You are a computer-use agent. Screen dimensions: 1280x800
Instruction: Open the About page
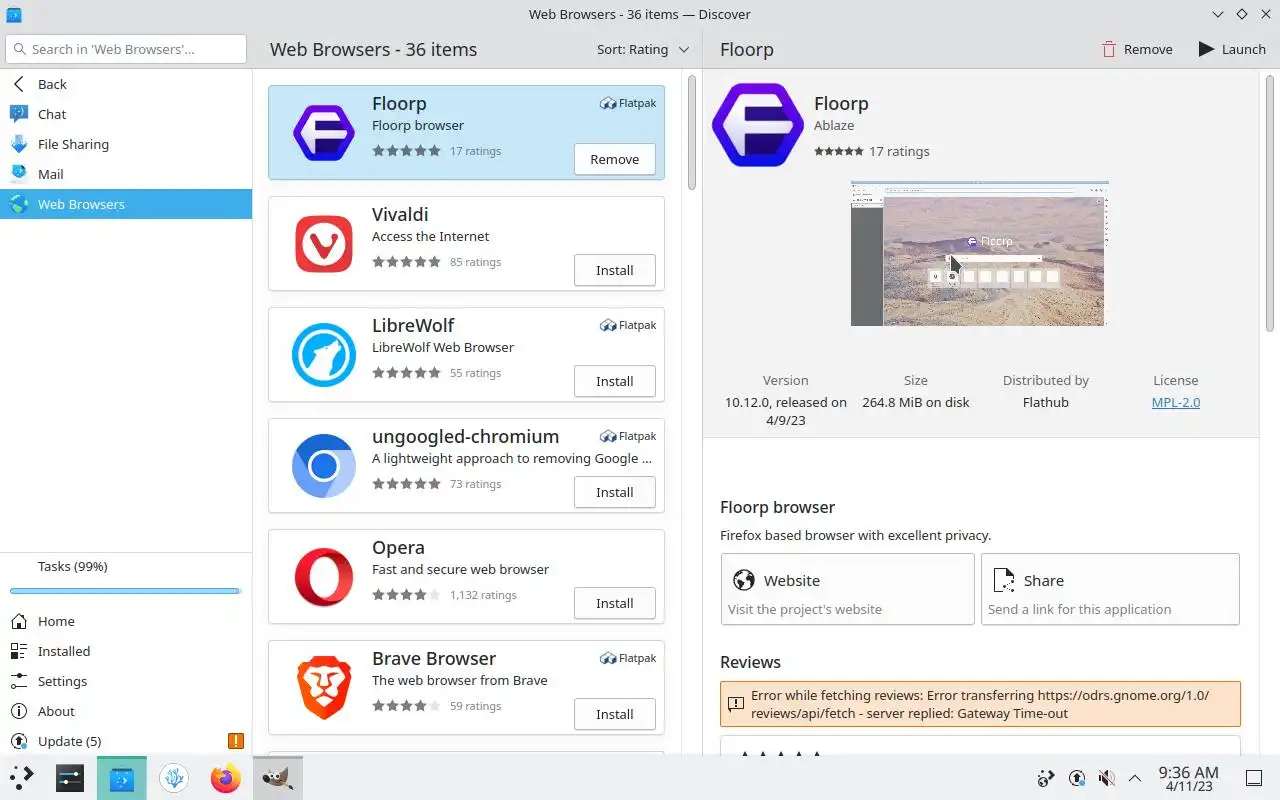(x=126, y=711)
